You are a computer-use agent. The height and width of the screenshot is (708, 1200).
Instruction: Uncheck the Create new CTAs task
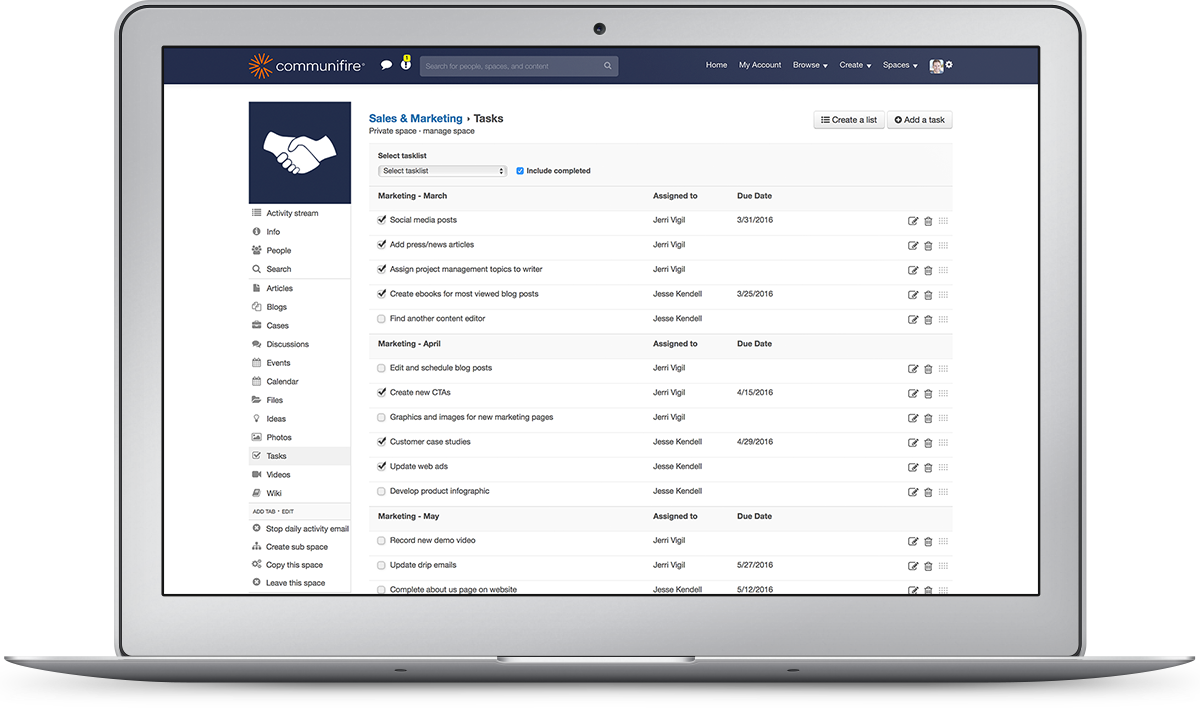(x=381, y=392)
